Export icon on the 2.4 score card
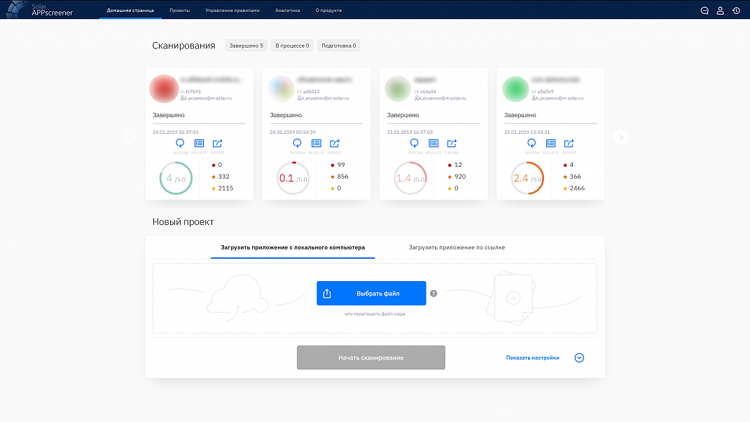Screen dimensions: 750x422 pos(569,143)
